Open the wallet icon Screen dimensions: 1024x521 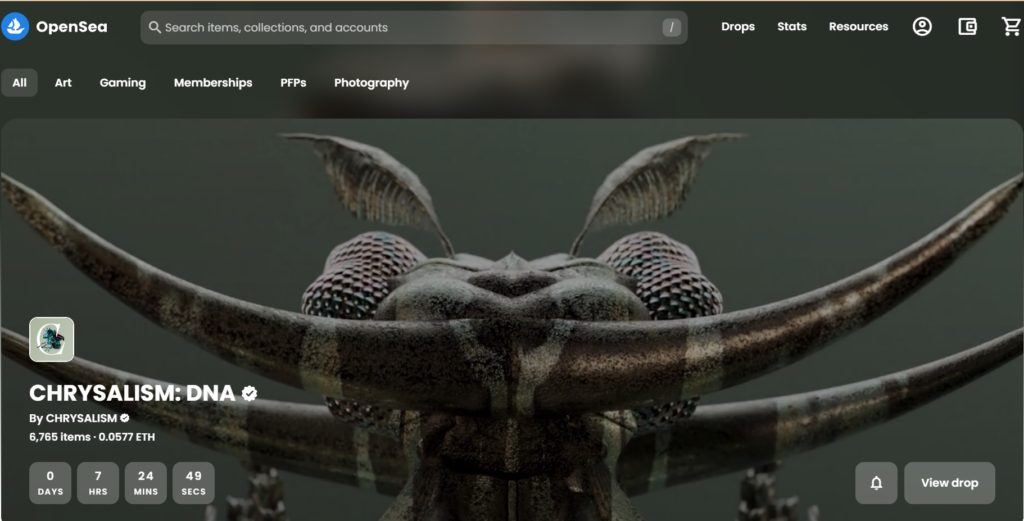(x=967, y=27)
